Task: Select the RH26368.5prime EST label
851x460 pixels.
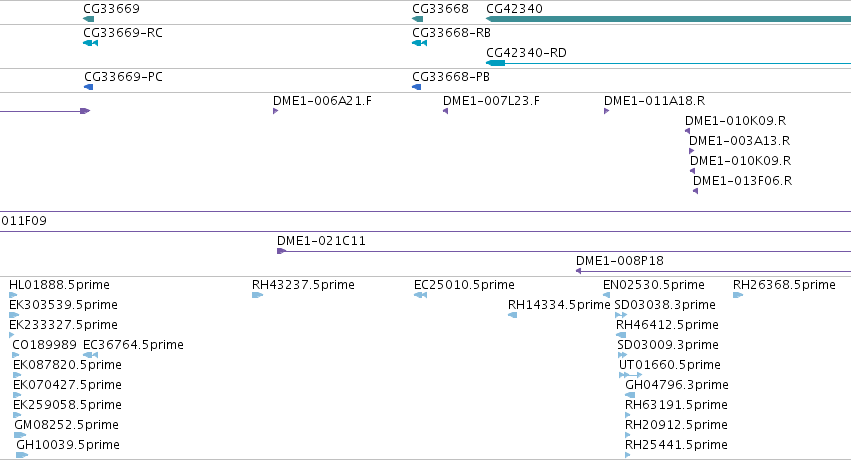Action: pos(784,285)
